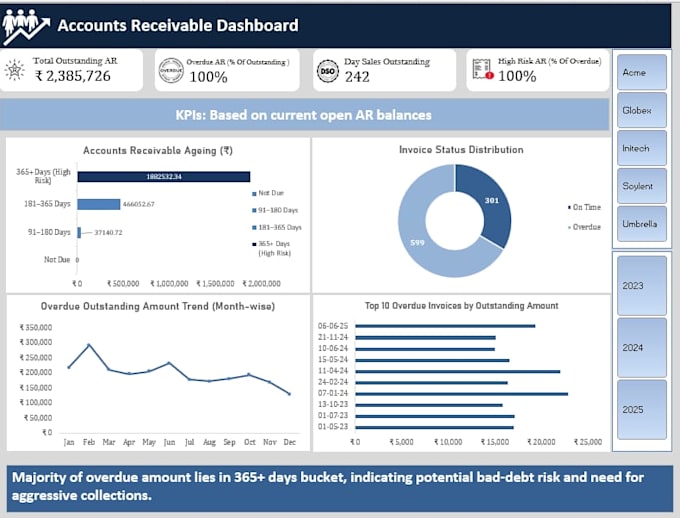The width and height of the screenshot is (680, 518).
Task: Click the Overdue stamp icon
Action: coord(171,70)
